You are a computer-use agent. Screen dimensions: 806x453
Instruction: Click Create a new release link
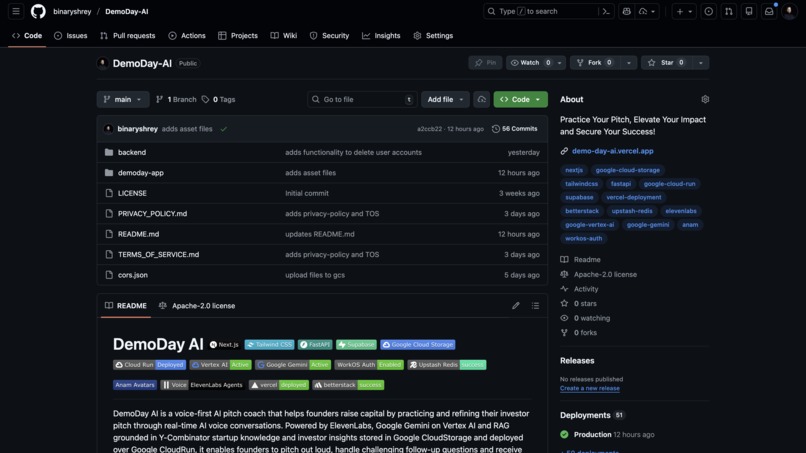click(x=590, y=389)
